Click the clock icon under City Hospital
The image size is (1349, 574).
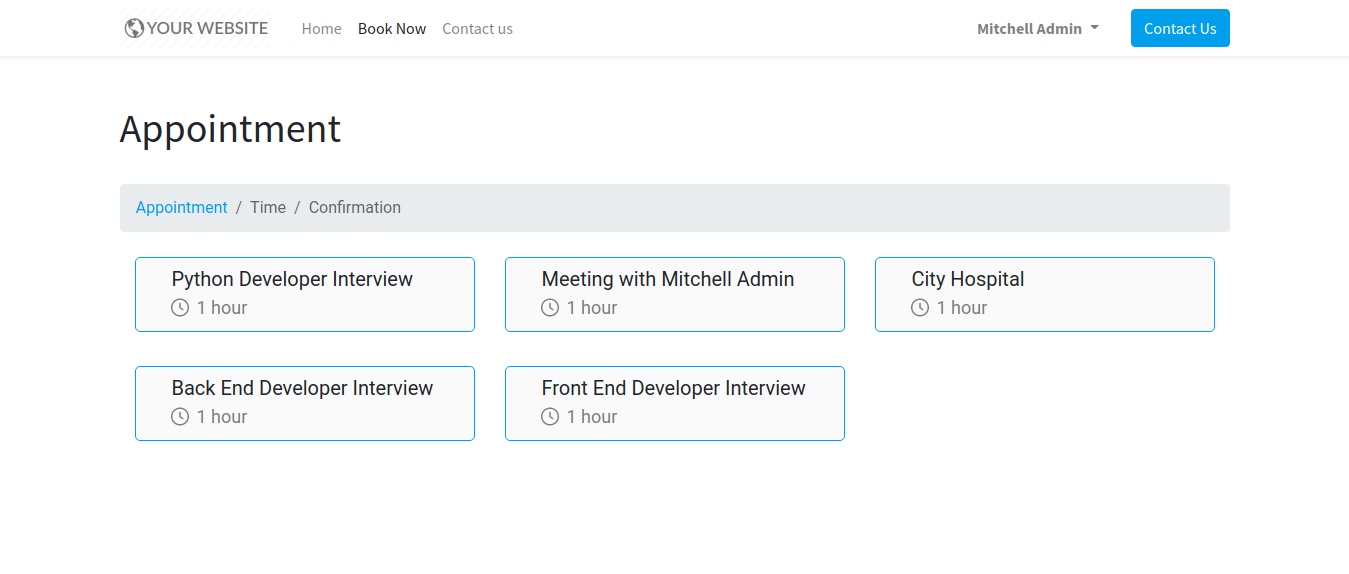click(920, 308)
